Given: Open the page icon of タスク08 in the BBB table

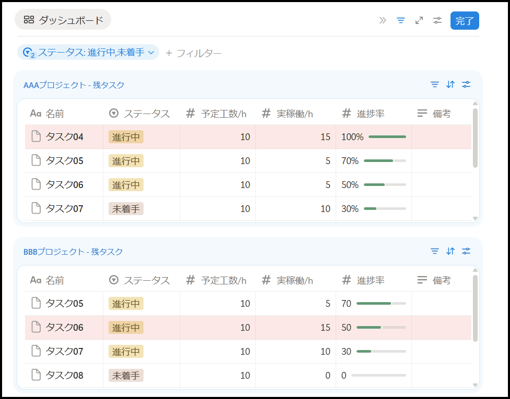Looking at the screenshot, I should click(x=36, y=375).
